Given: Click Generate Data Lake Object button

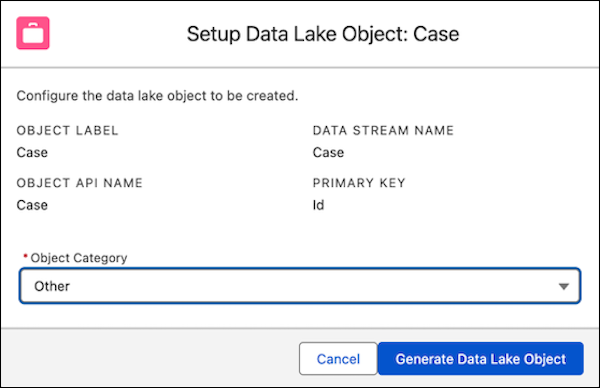Looking at the screenshot, I should click(x=481, y=359).
